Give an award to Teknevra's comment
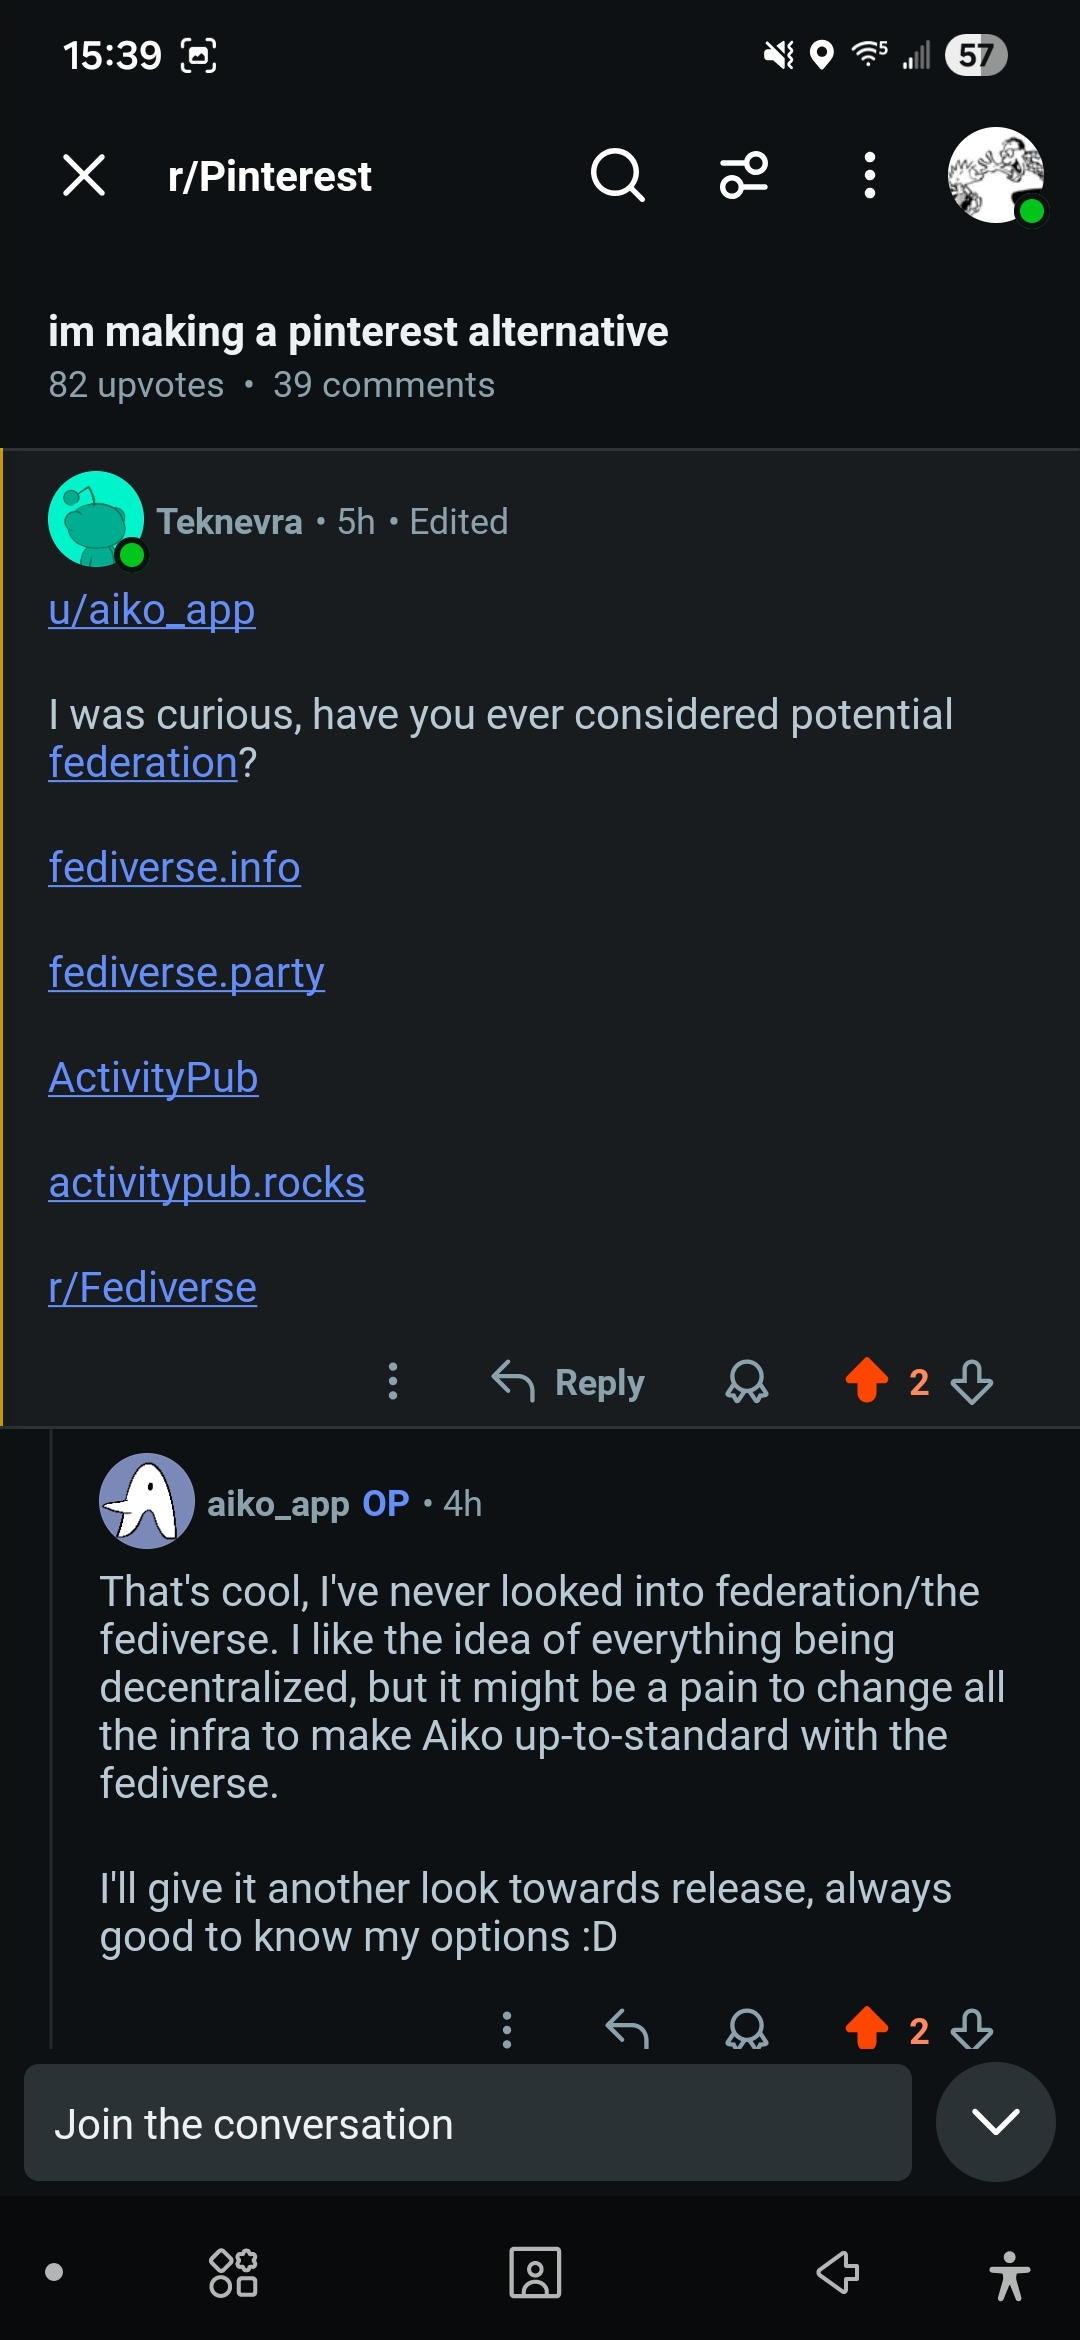This screenshot has width=1080, height=2340. point(746,1381)
